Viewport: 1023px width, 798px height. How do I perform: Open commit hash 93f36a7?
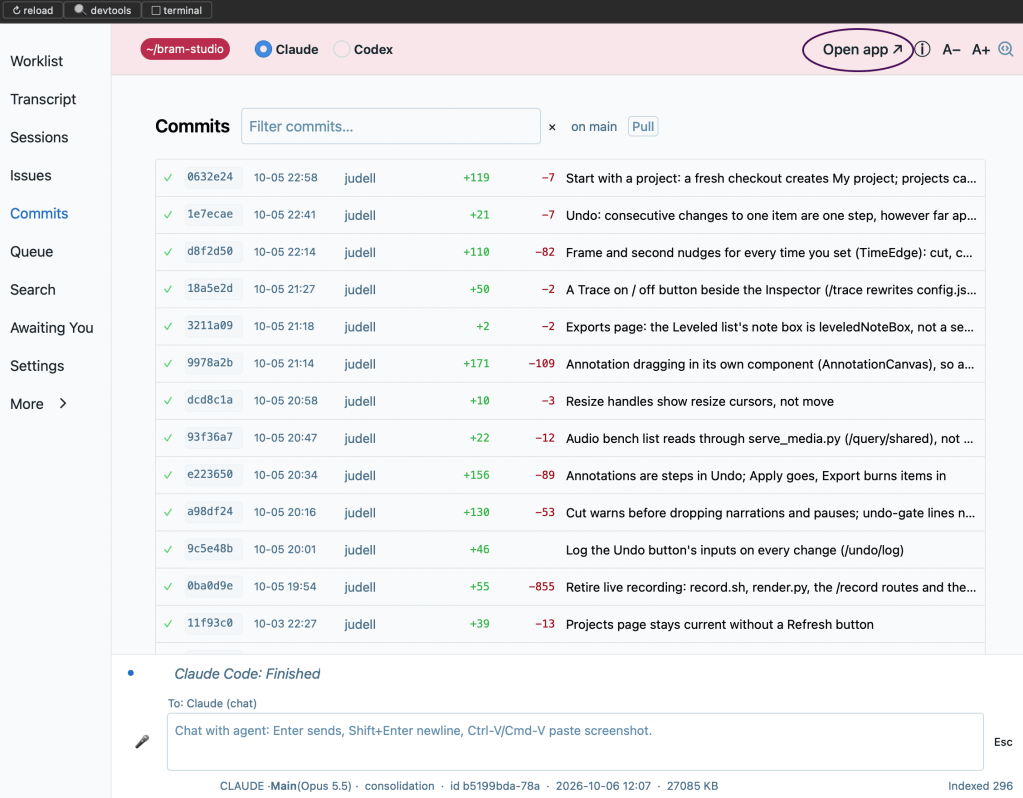tap(209, 437)
